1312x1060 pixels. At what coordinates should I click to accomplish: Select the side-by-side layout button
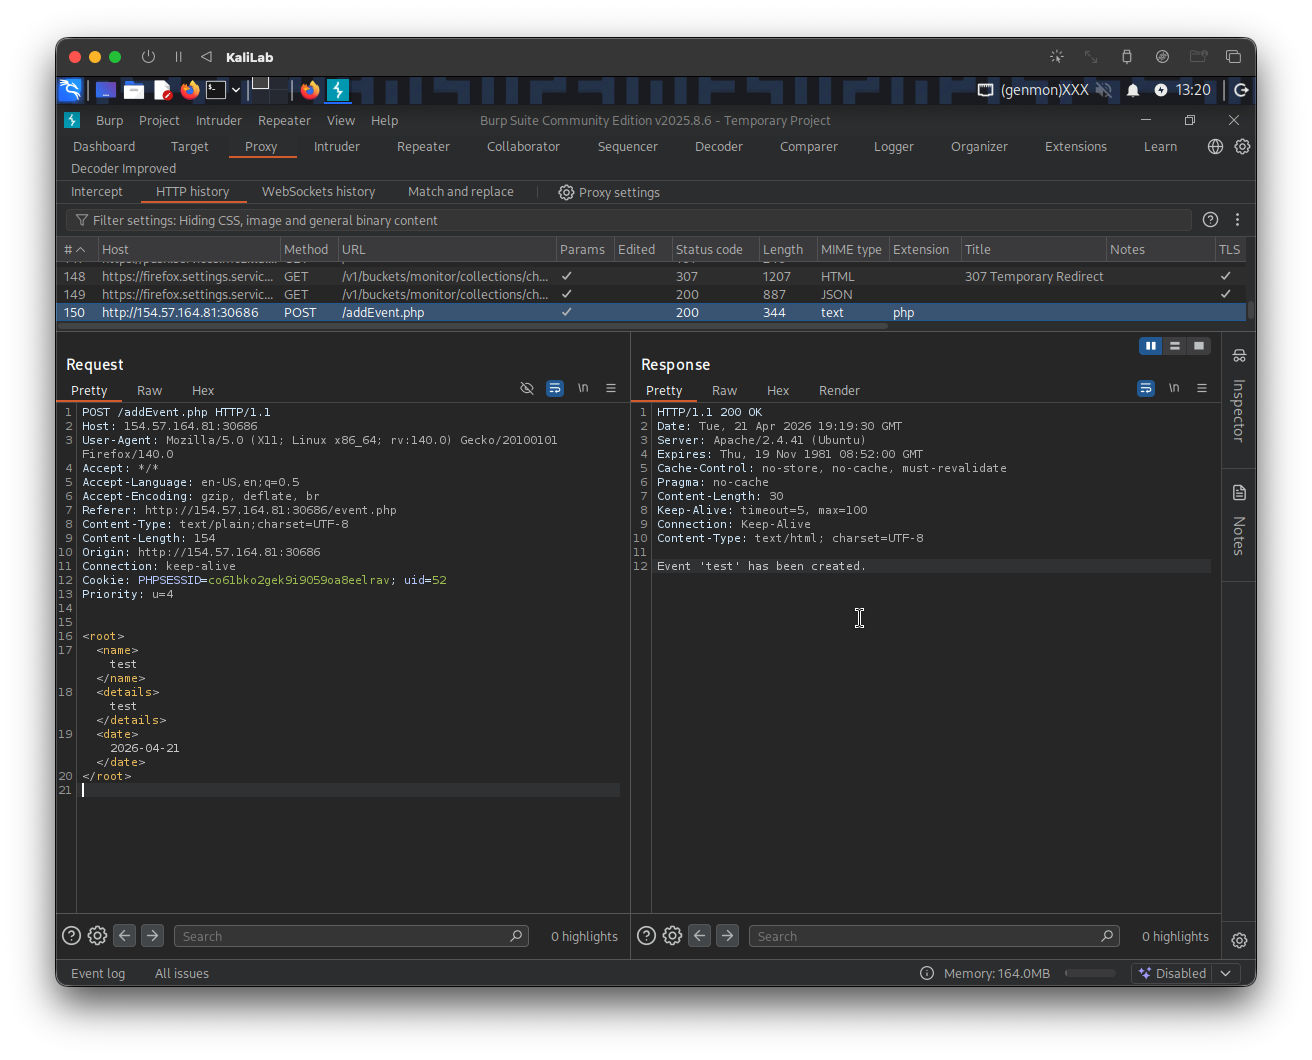point(1151,346)
